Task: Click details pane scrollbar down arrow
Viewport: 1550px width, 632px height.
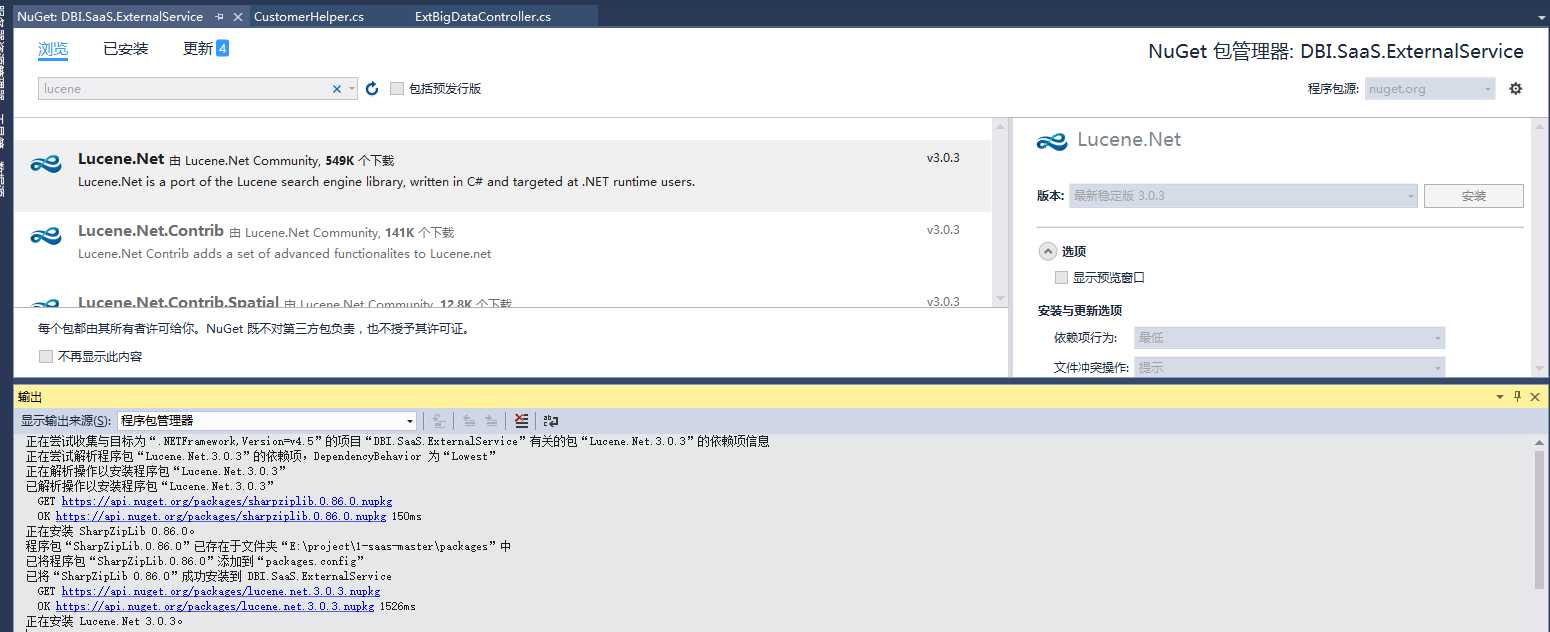Action: pyautogui.click(x=1539, y=369)
